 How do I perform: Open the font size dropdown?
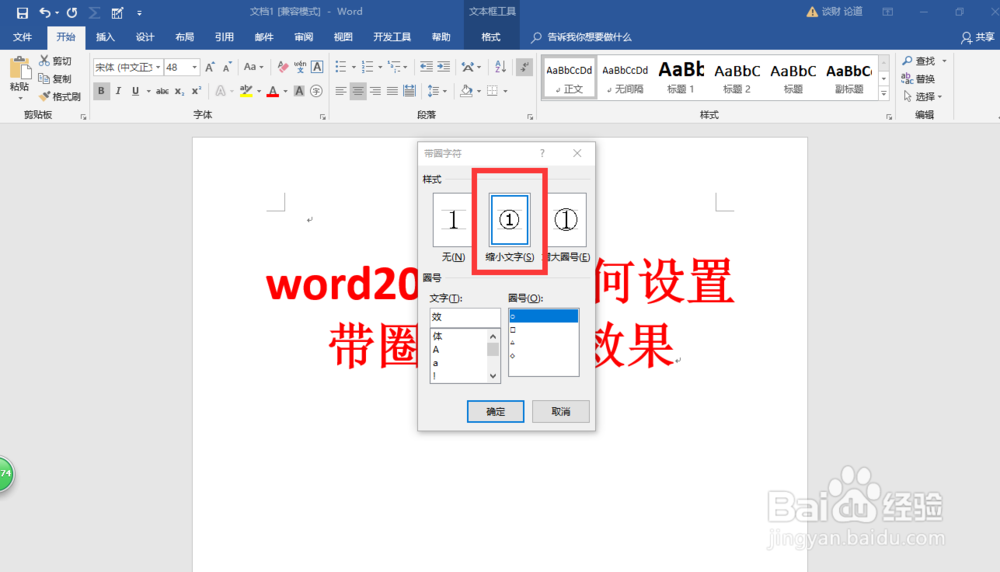[195, 67]
